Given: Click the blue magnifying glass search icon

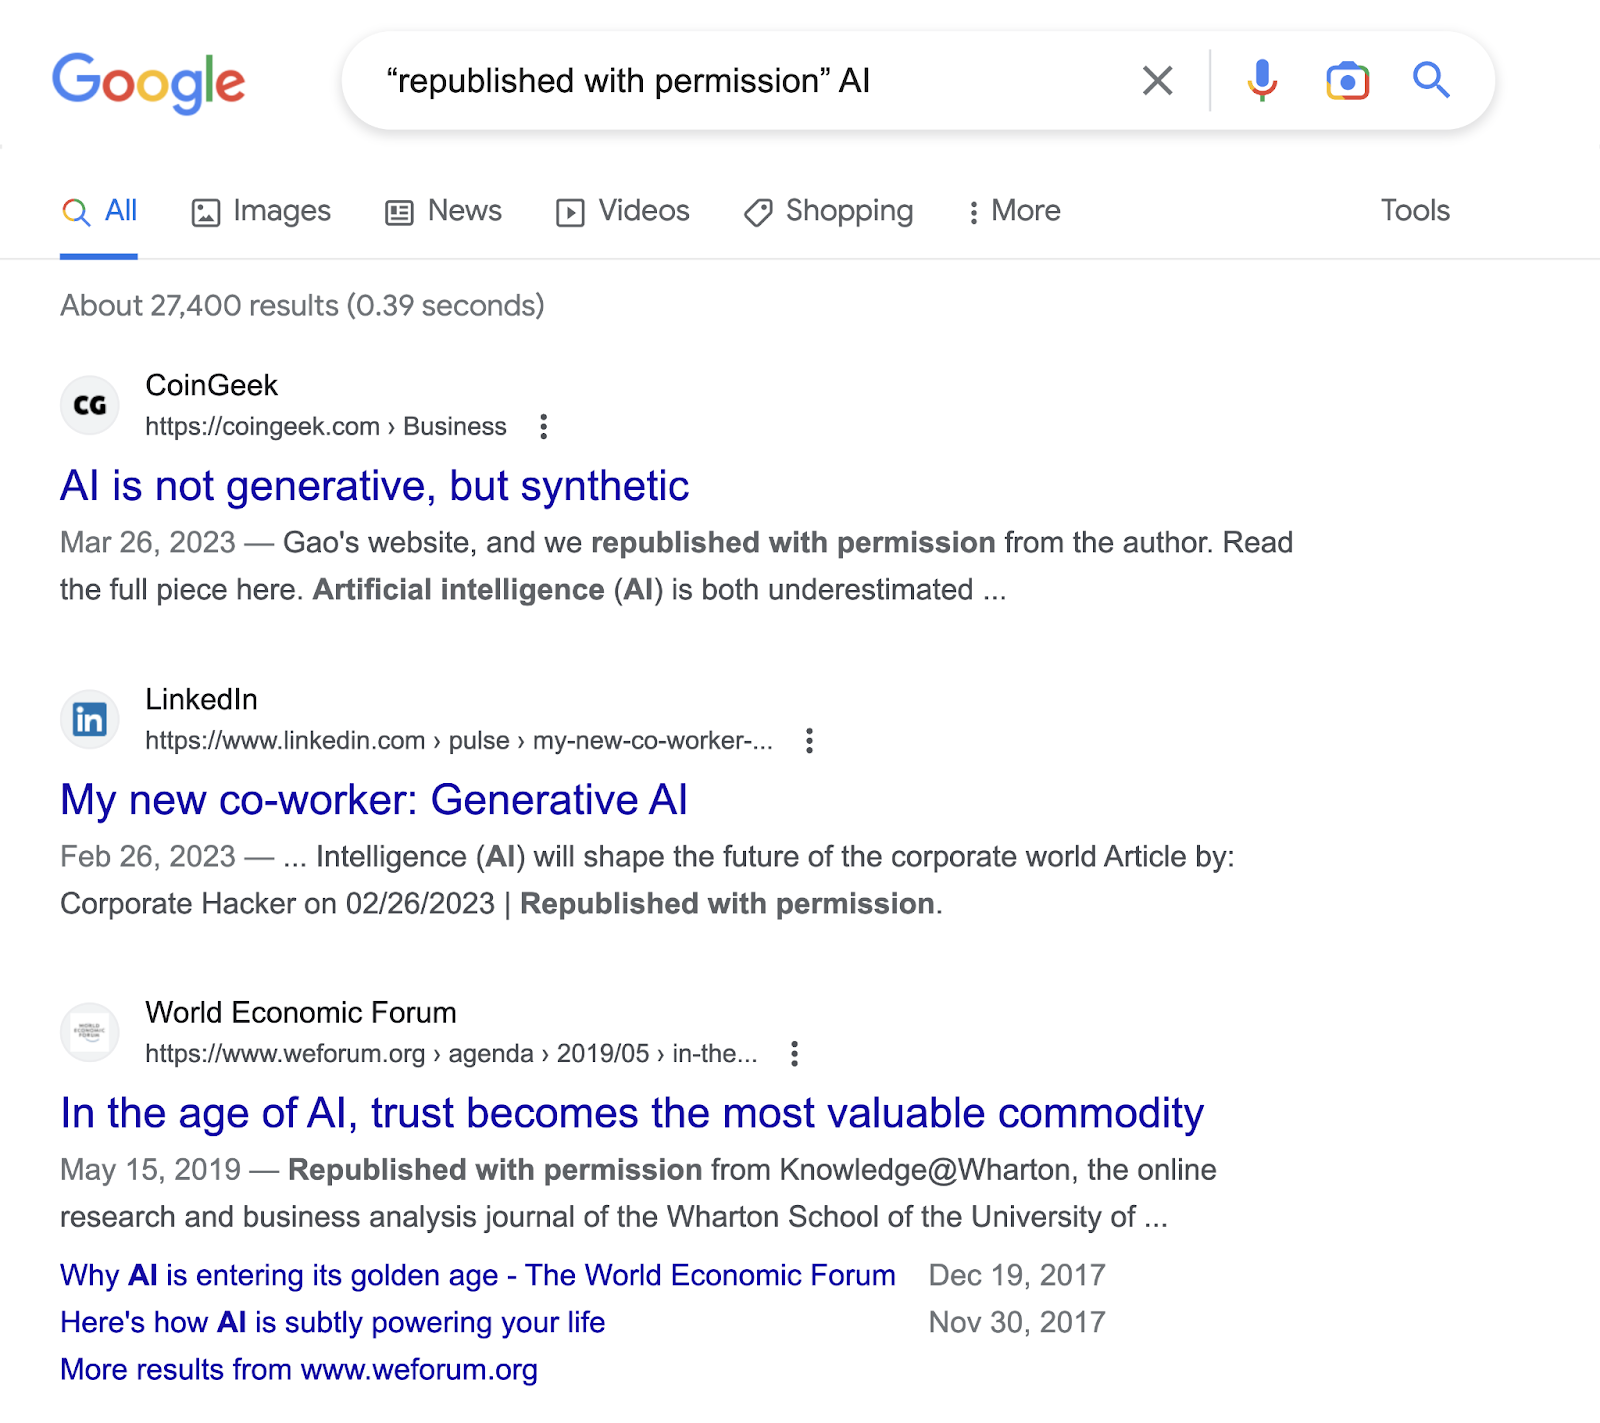Looking at the screenshot, I should [1431, 80].
